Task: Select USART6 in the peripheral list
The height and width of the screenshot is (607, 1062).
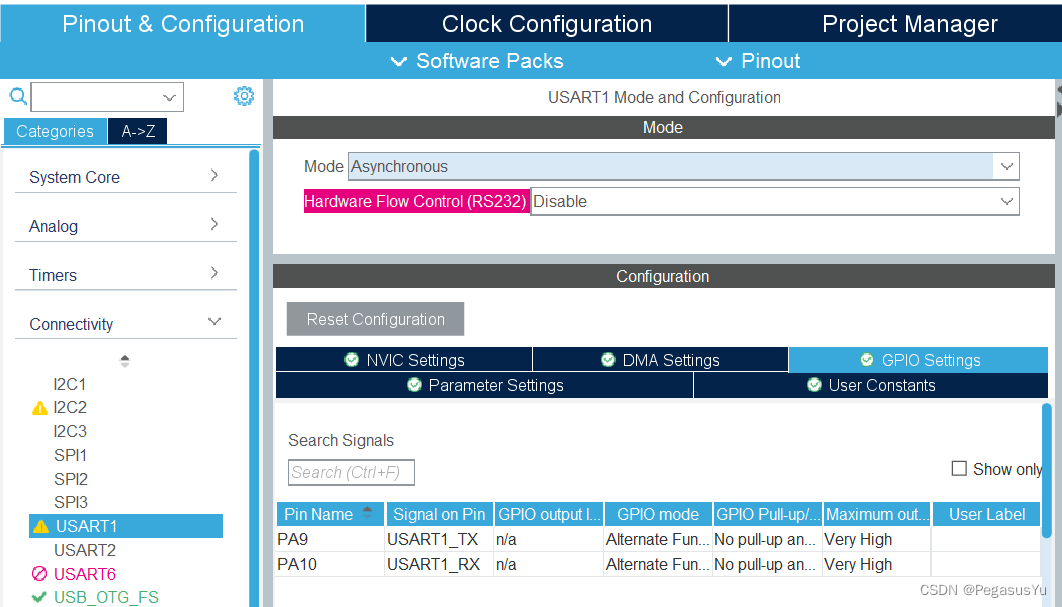Action: (85, 574)
